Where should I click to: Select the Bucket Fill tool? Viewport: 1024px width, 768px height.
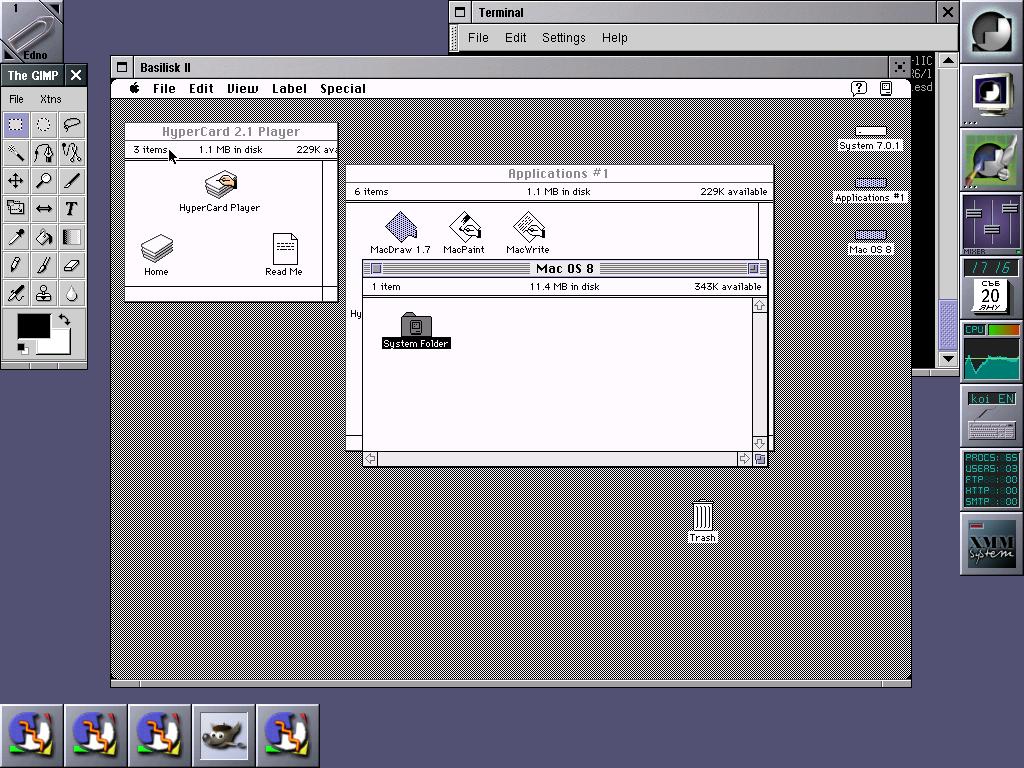tap(44, 236)
